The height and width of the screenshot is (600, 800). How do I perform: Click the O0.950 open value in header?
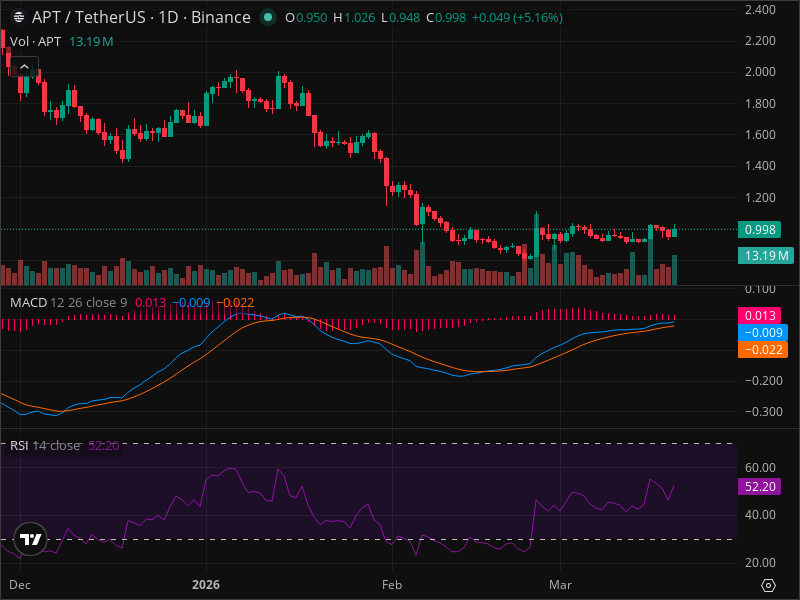(x=306, y=18)
